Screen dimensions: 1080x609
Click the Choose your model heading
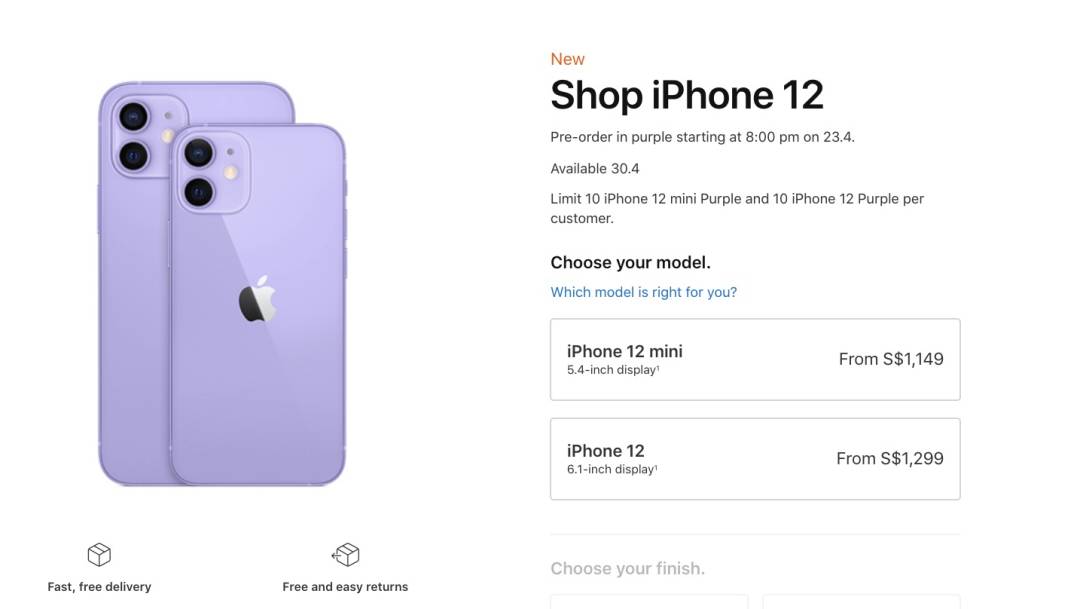629,262
